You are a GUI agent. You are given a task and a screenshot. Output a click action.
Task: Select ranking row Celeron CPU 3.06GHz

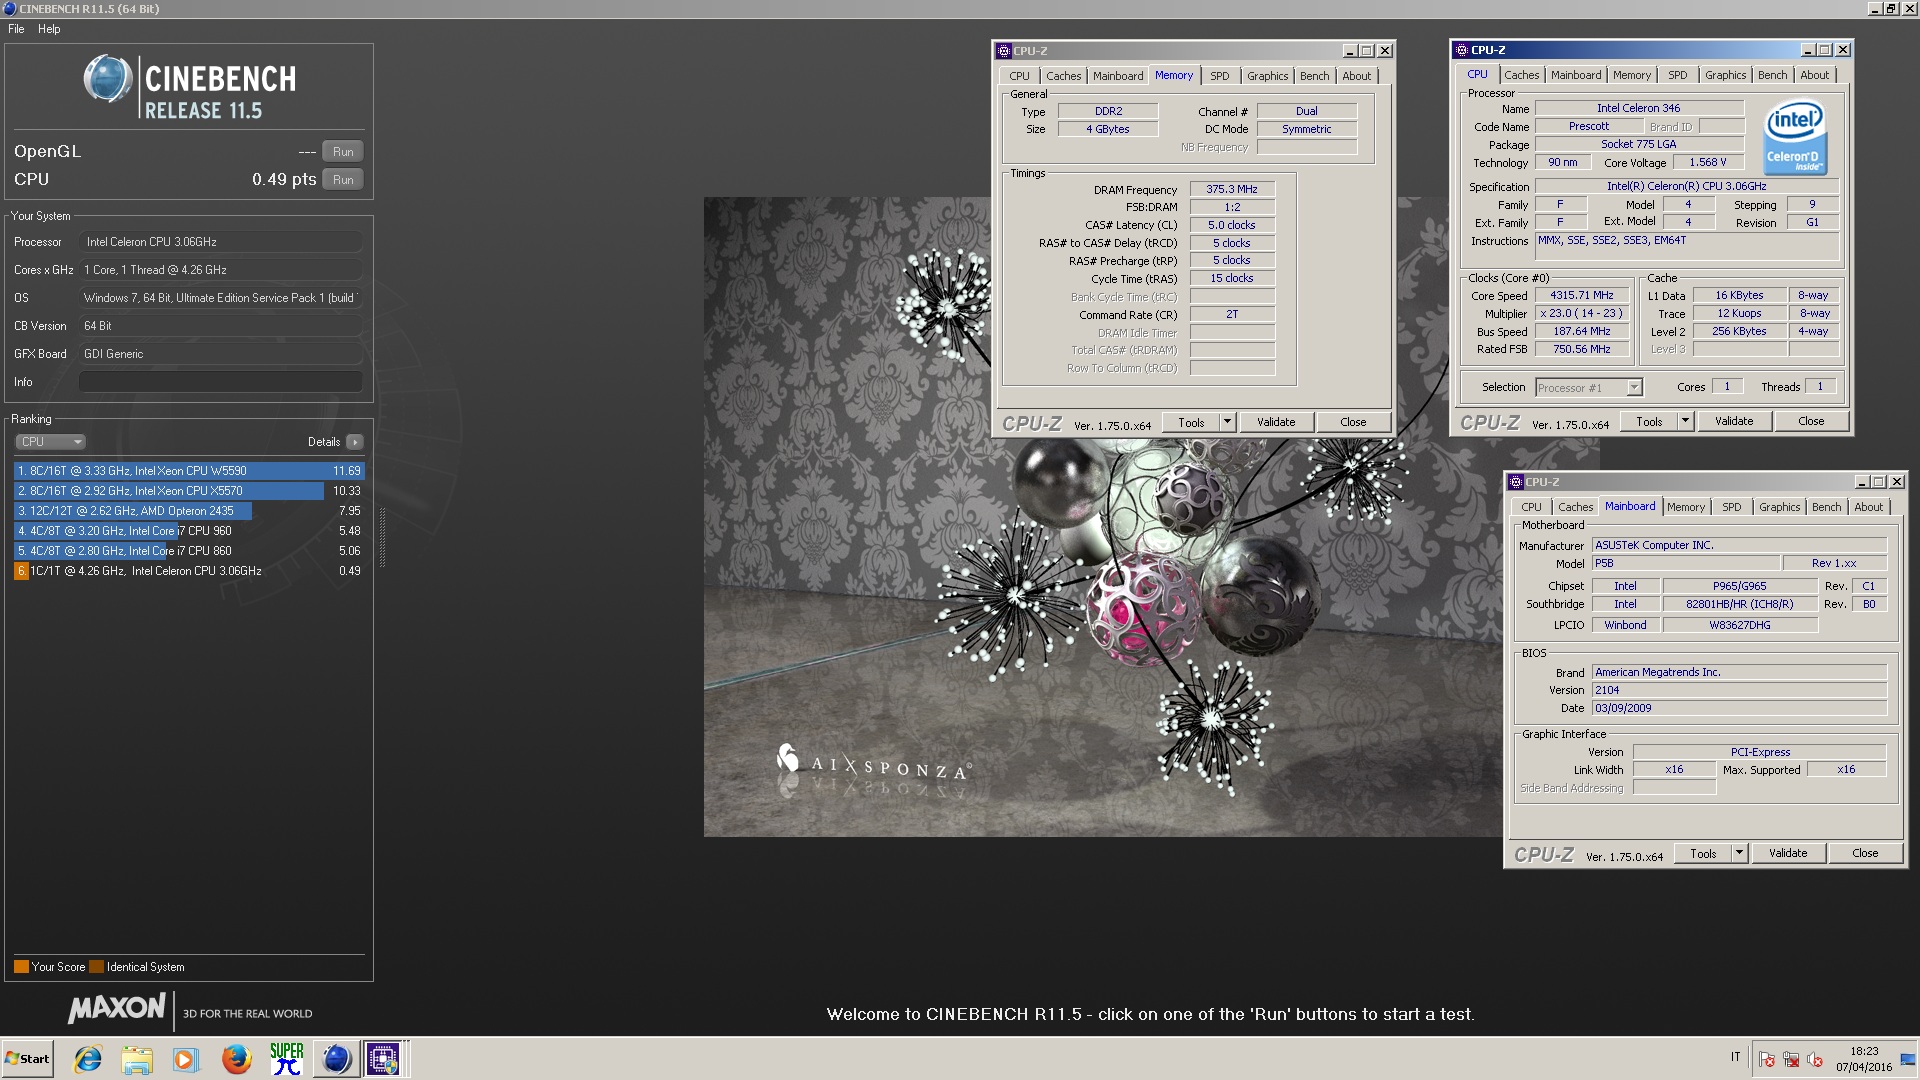[x=189, y=571]
